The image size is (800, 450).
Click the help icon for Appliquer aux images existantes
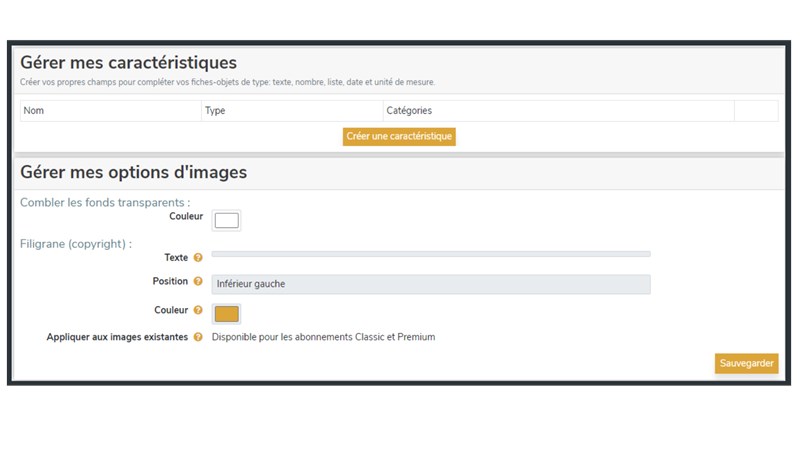[198, 337]
